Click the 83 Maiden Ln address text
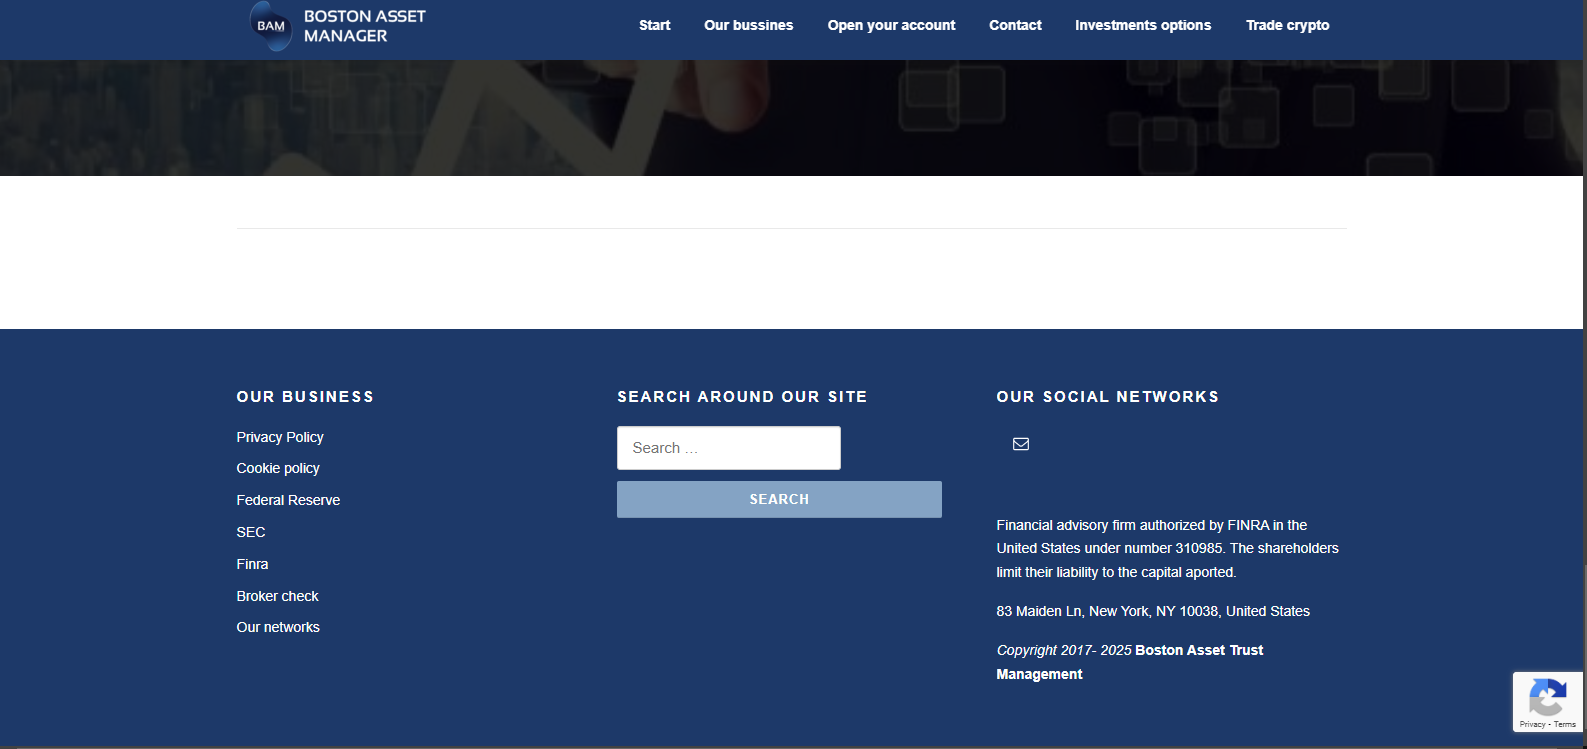The height and width of the screenshot is (749, 1587). (1153, 611)
